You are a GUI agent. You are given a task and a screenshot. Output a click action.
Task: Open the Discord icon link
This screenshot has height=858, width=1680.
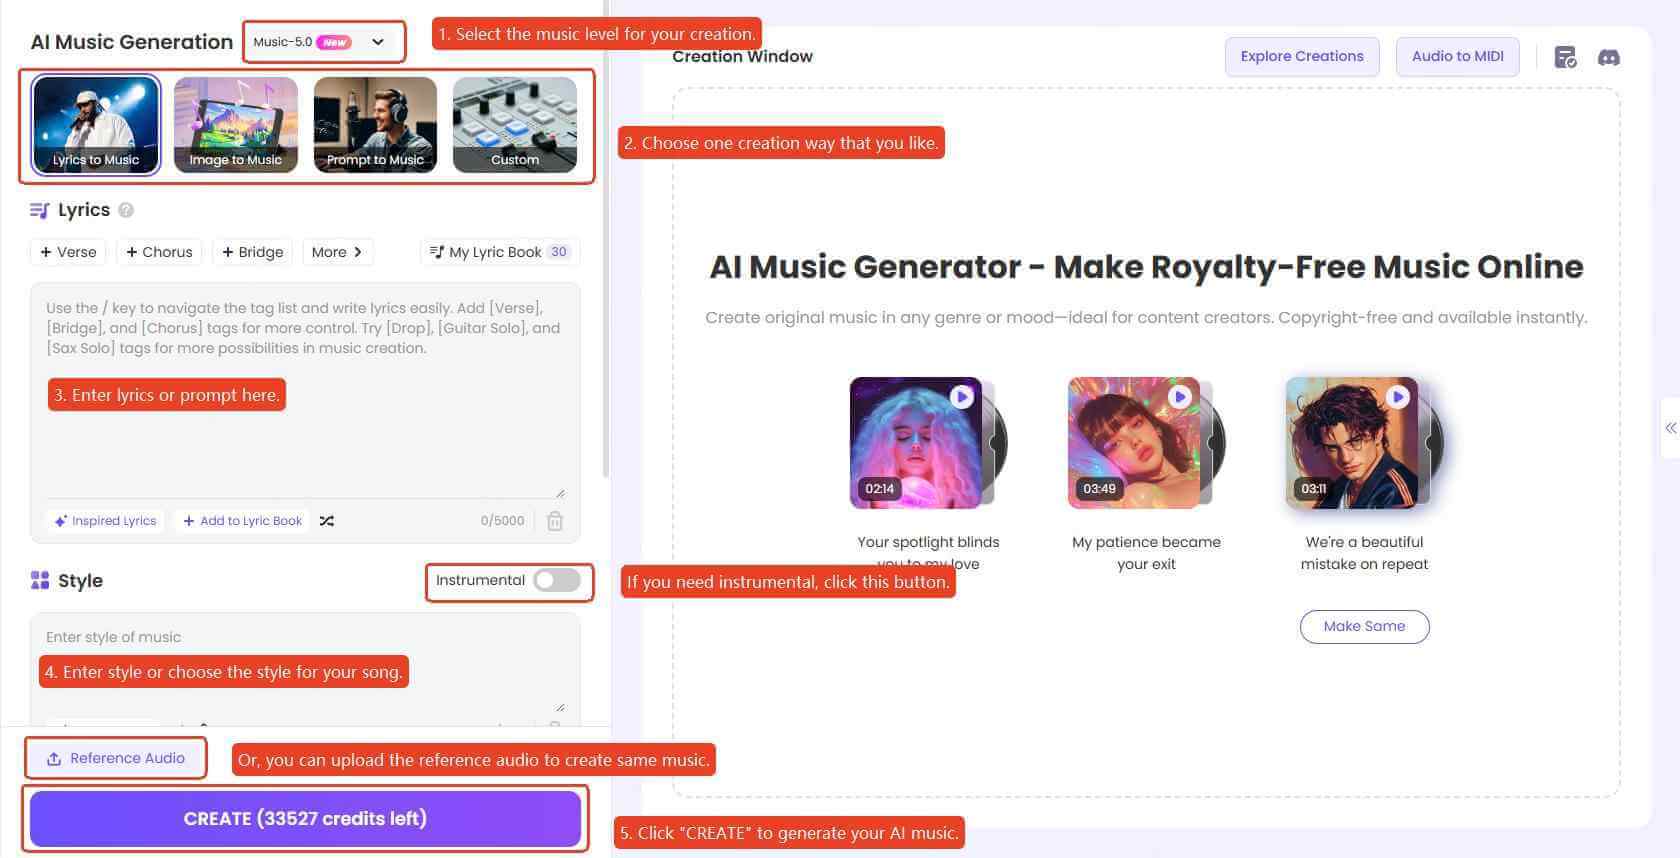click(x=1609, y=57)
